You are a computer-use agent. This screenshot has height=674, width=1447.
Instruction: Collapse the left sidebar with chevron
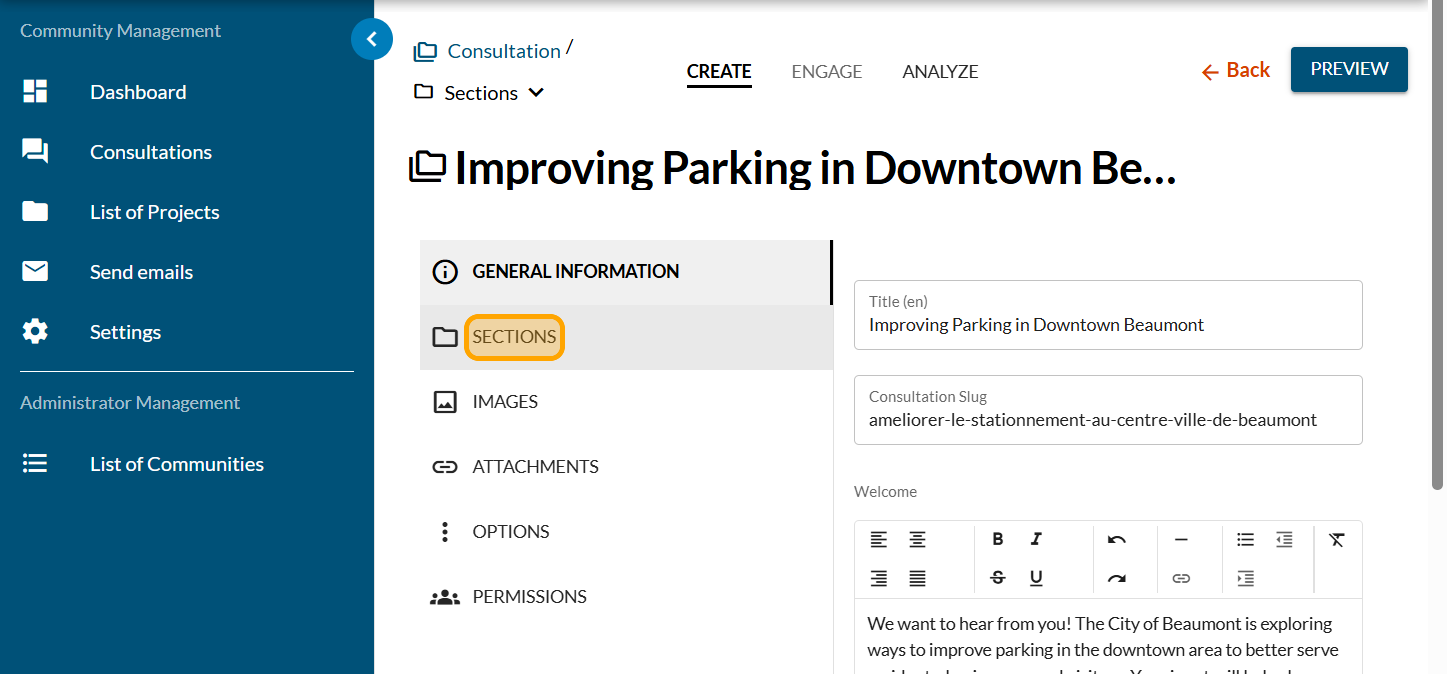coord(372,40)
